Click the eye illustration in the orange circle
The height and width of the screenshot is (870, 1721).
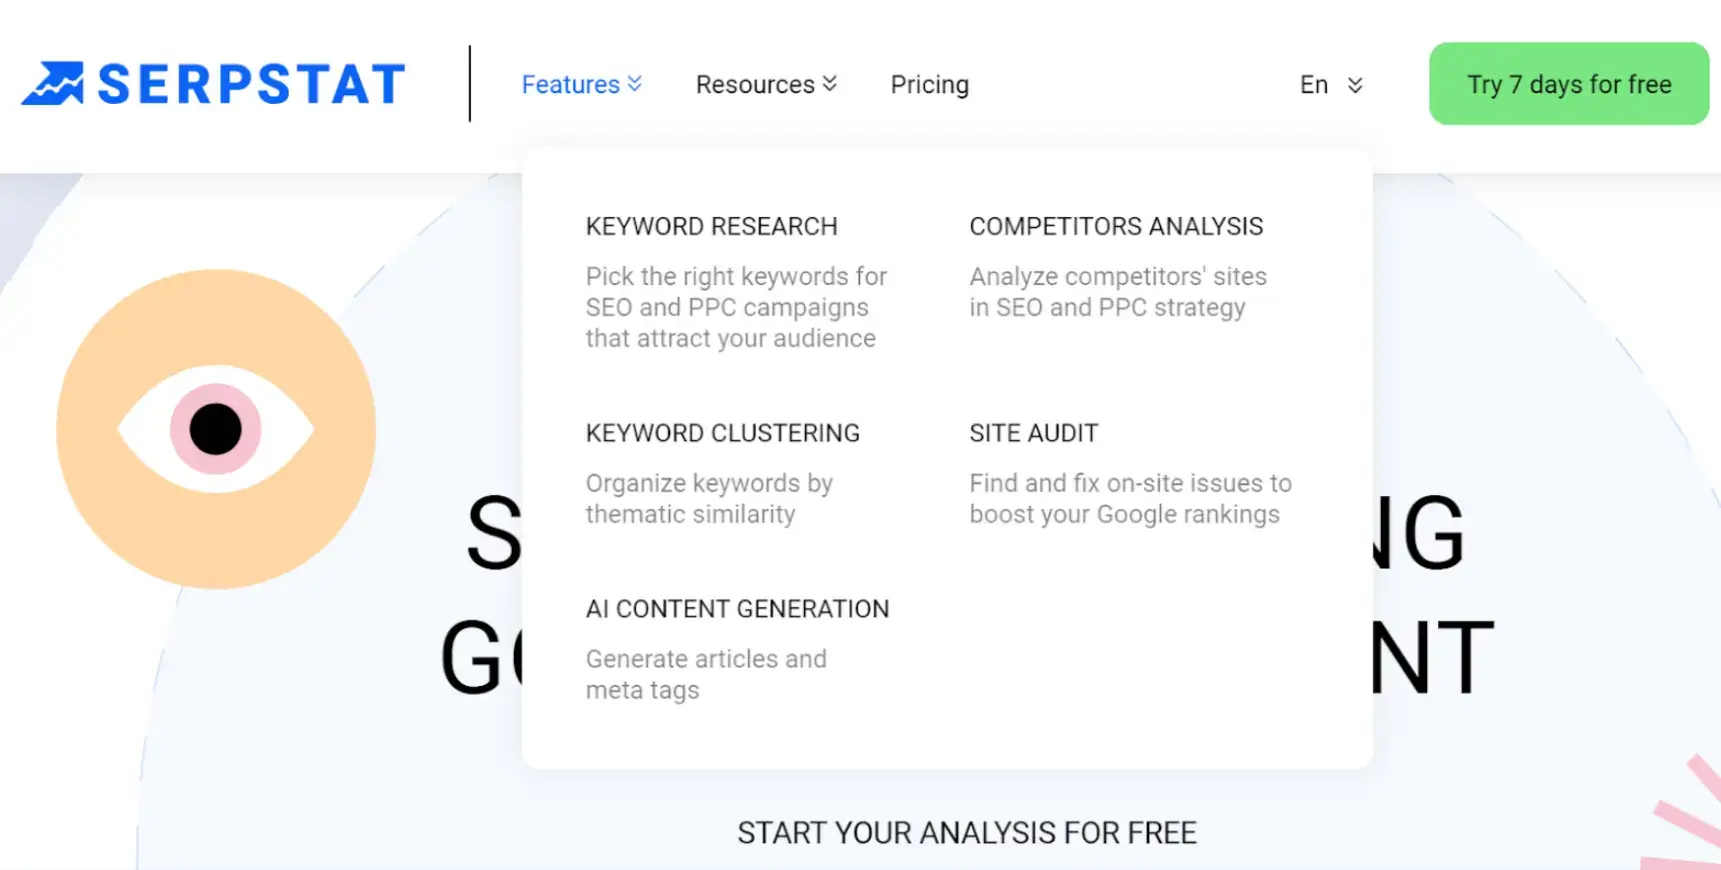[x=216, y=429]
